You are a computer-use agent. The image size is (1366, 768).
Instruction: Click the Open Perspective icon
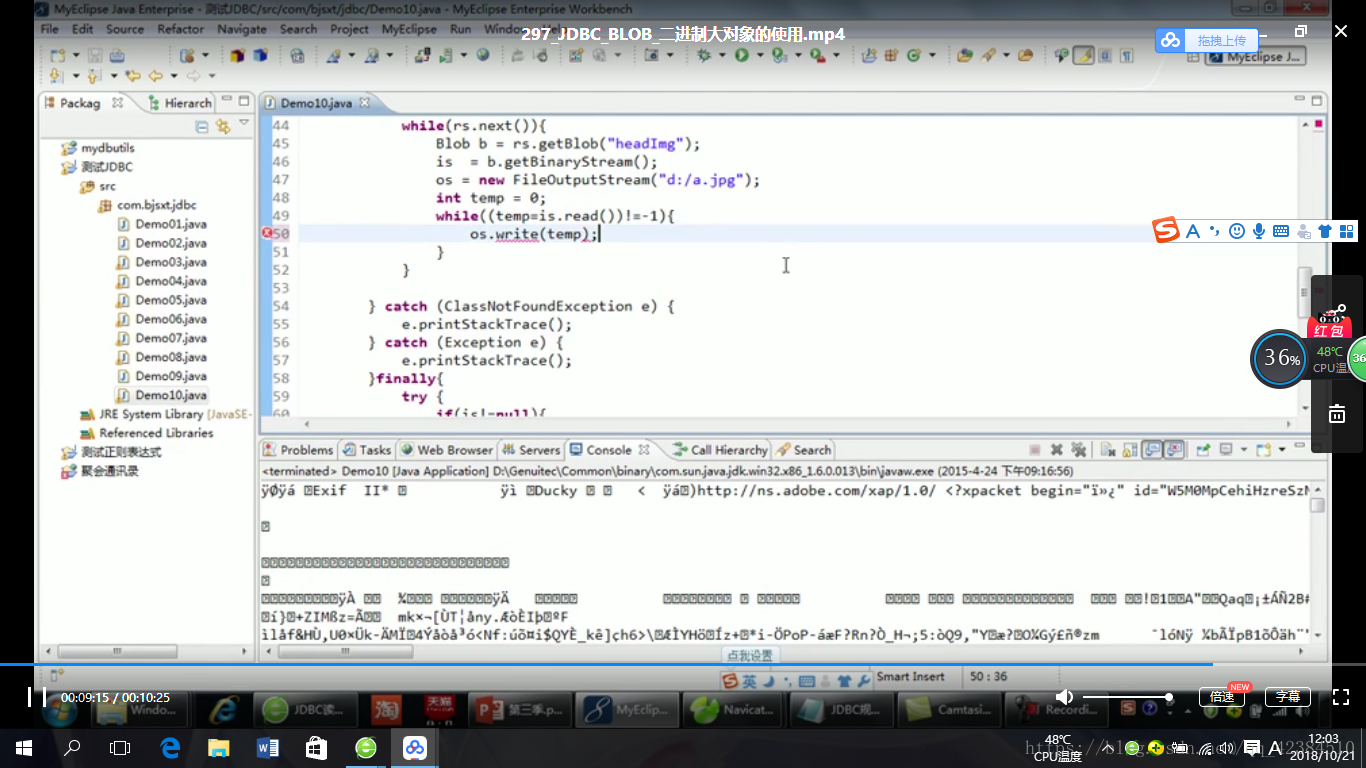pyautogui.click(x=1192, y=57)
